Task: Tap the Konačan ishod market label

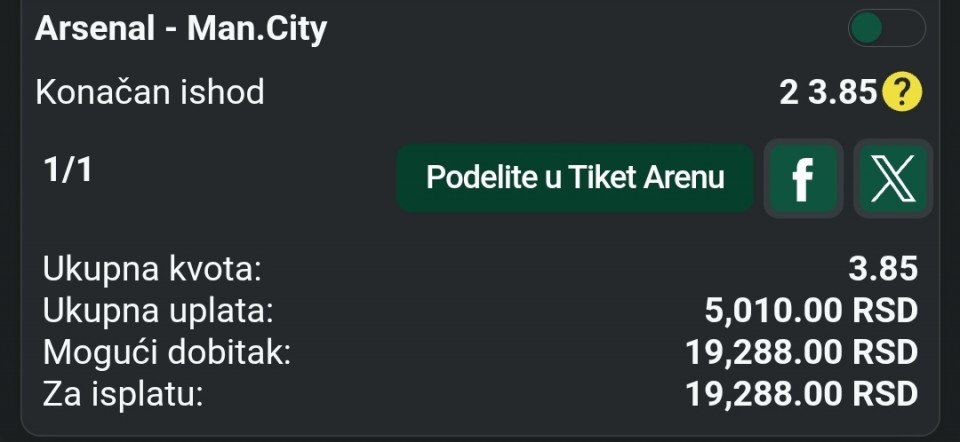Action: coord(150,93)
